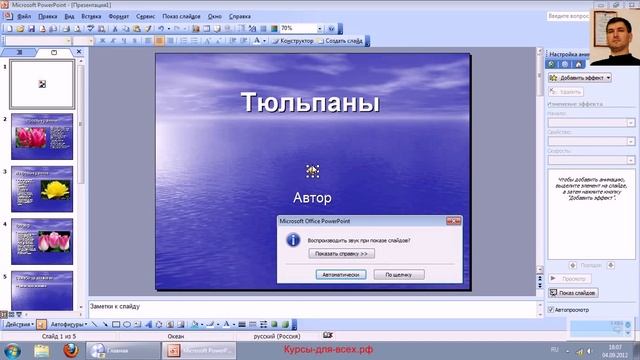Click the Insert WordArt icon
The height and width of the screenshot is (360, 640).
148,324
